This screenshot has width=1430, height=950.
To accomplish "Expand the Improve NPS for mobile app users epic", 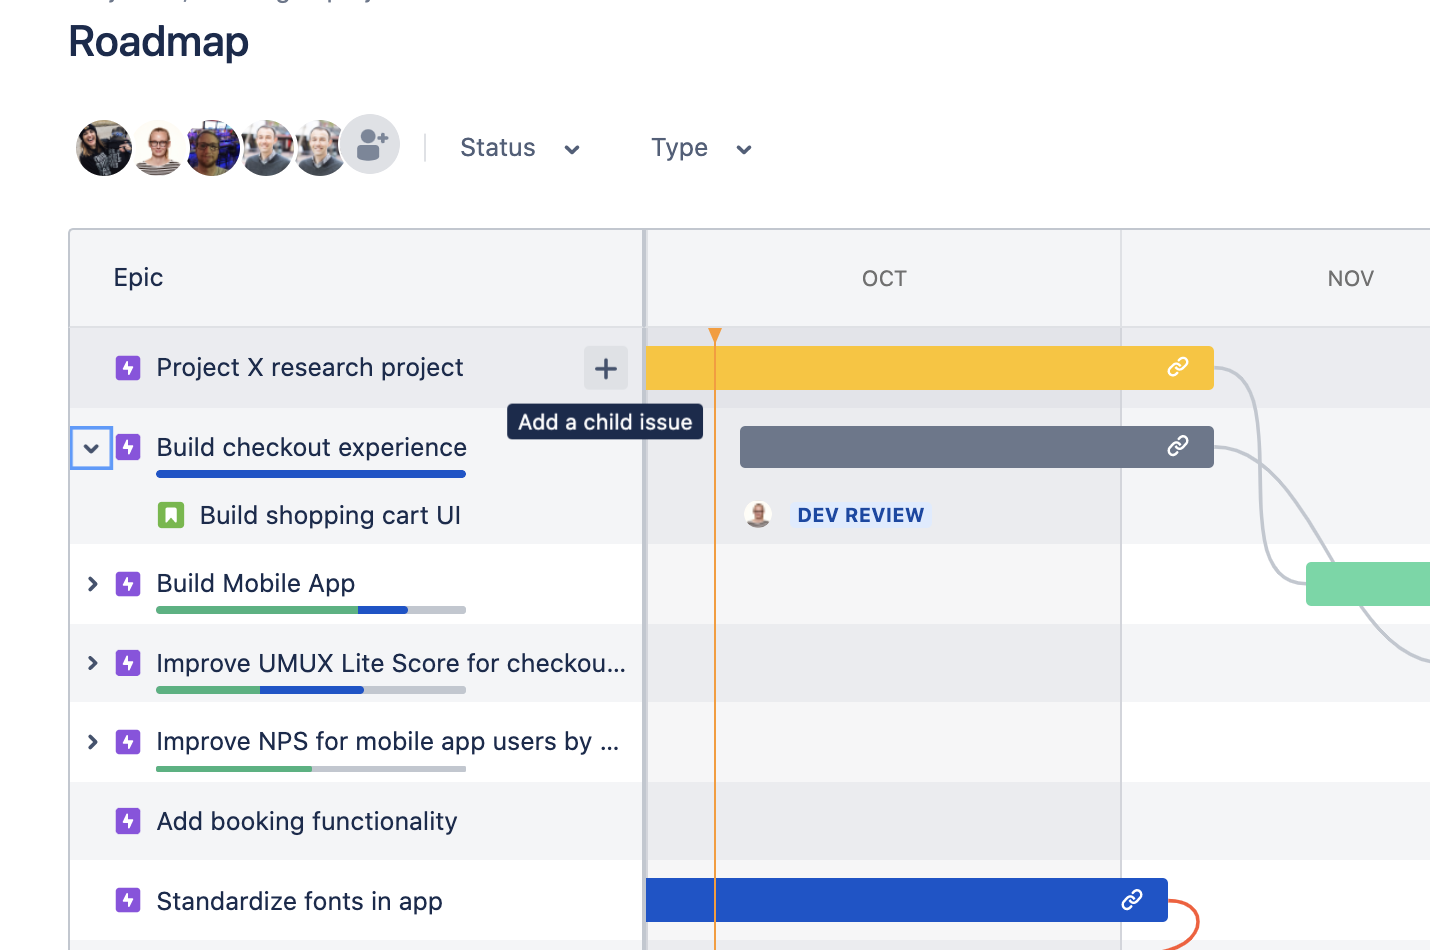I will (91, 742).
